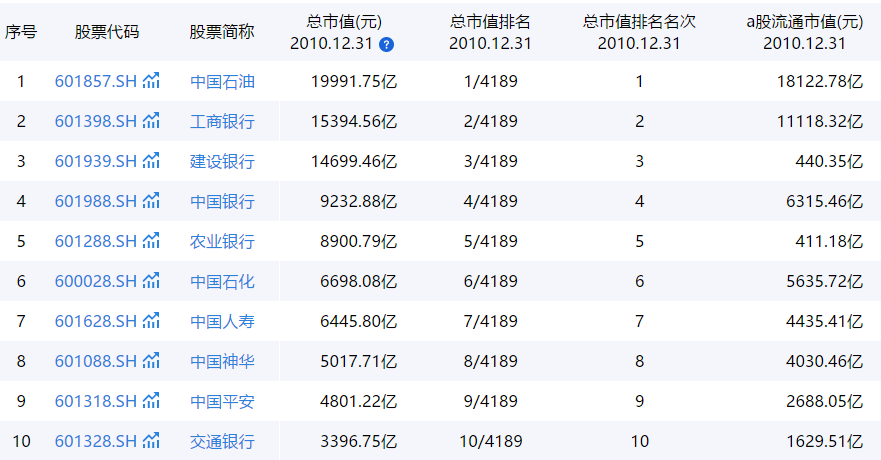Open stock code 601288.SH link
Screen dimensions: 881x460
(96, 242)
